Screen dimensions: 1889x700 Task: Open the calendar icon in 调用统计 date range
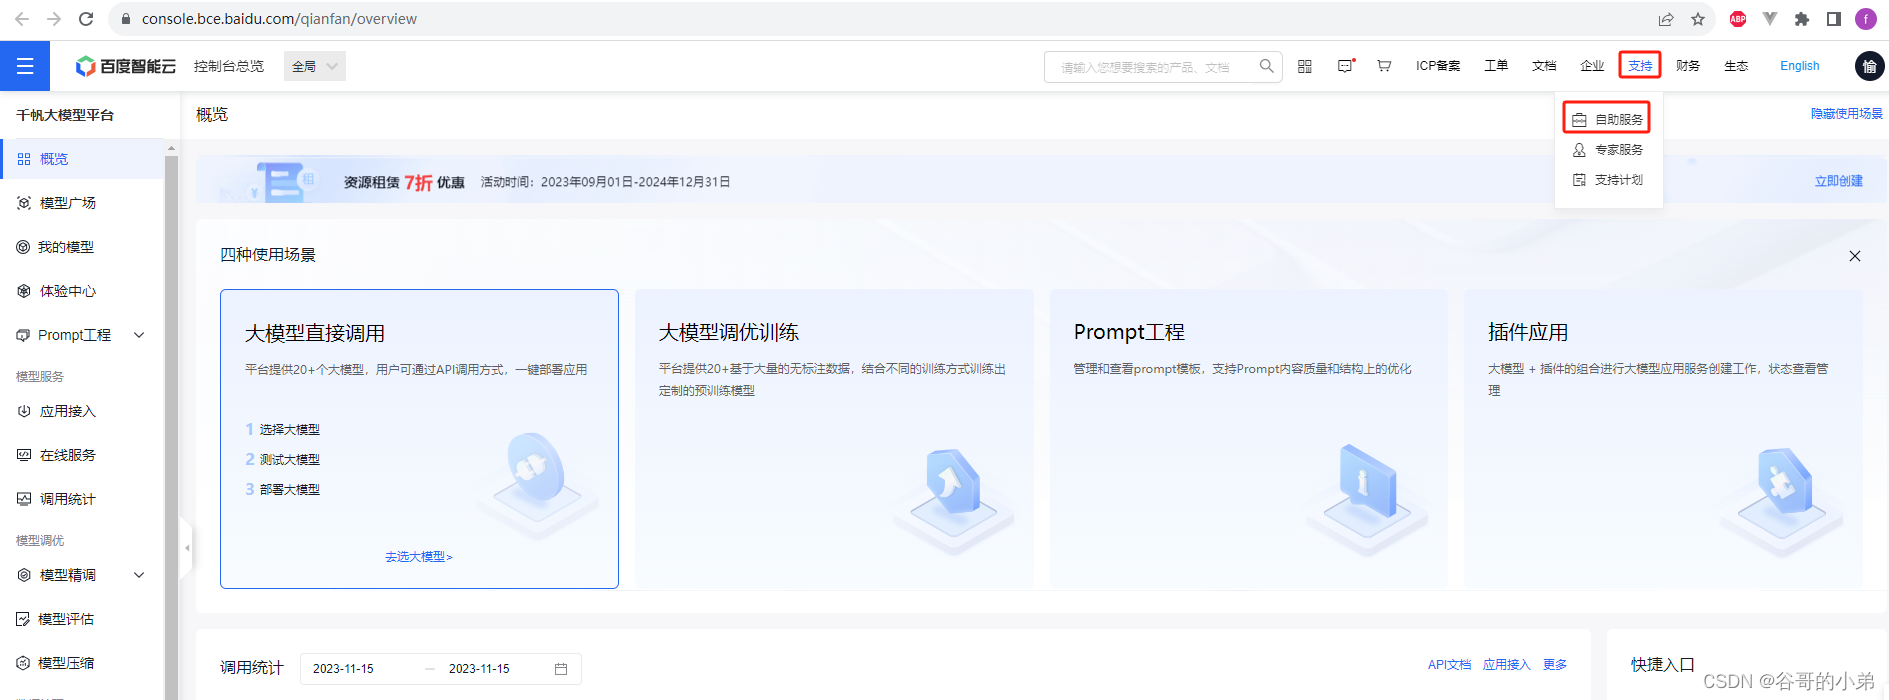click(x=561, y=669)
